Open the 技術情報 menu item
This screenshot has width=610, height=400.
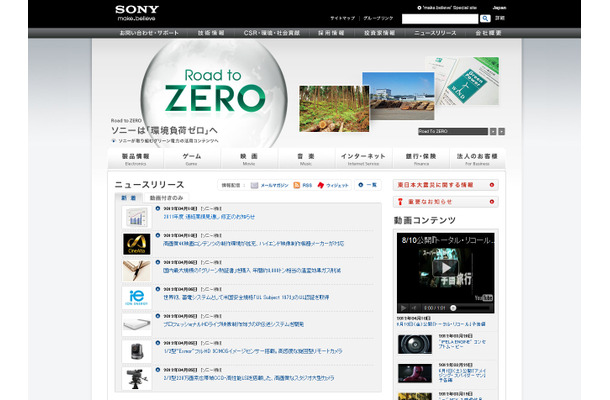click(x=211, y=33)
